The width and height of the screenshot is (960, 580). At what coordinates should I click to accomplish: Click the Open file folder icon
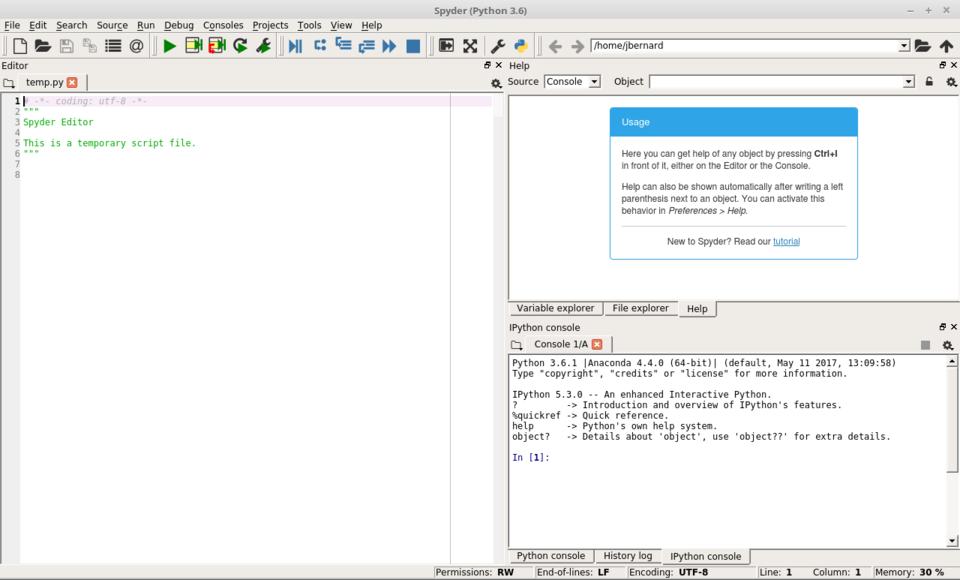click(43, 46)
